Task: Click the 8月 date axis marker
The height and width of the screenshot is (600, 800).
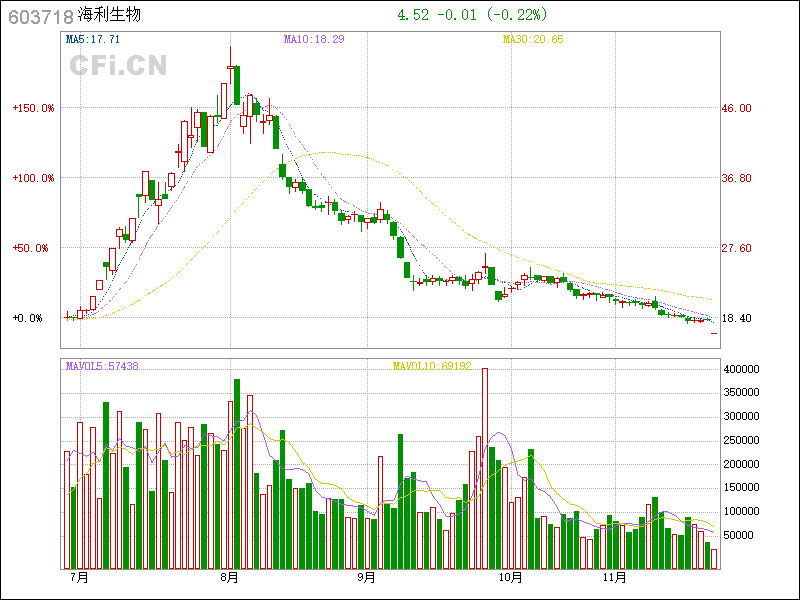Action: tap(230, 577)
